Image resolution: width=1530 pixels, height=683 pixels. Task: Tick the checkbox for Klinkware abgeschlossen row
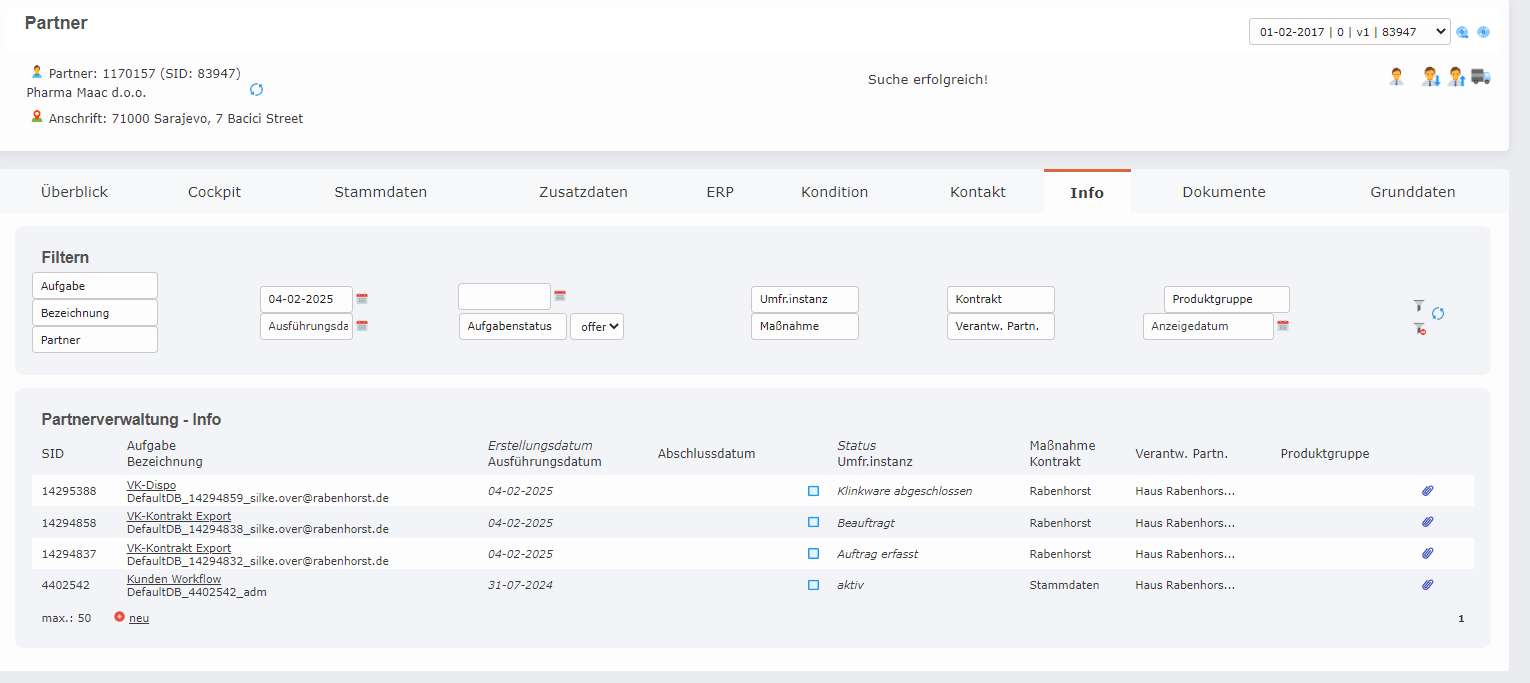(x=813, y=491)
